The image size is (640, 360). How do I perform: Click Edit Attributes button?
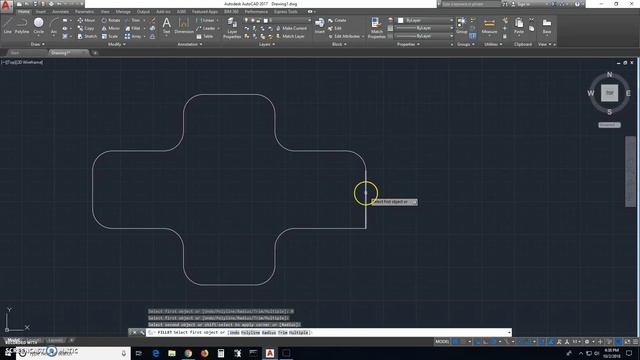[x=344, y=36]
